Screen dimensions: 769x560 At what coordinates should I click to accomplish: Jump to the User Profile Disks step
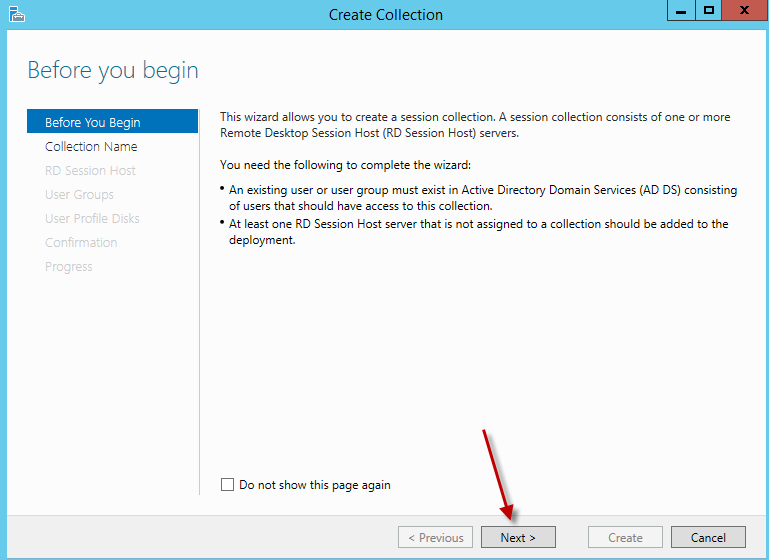click(92, 218)
